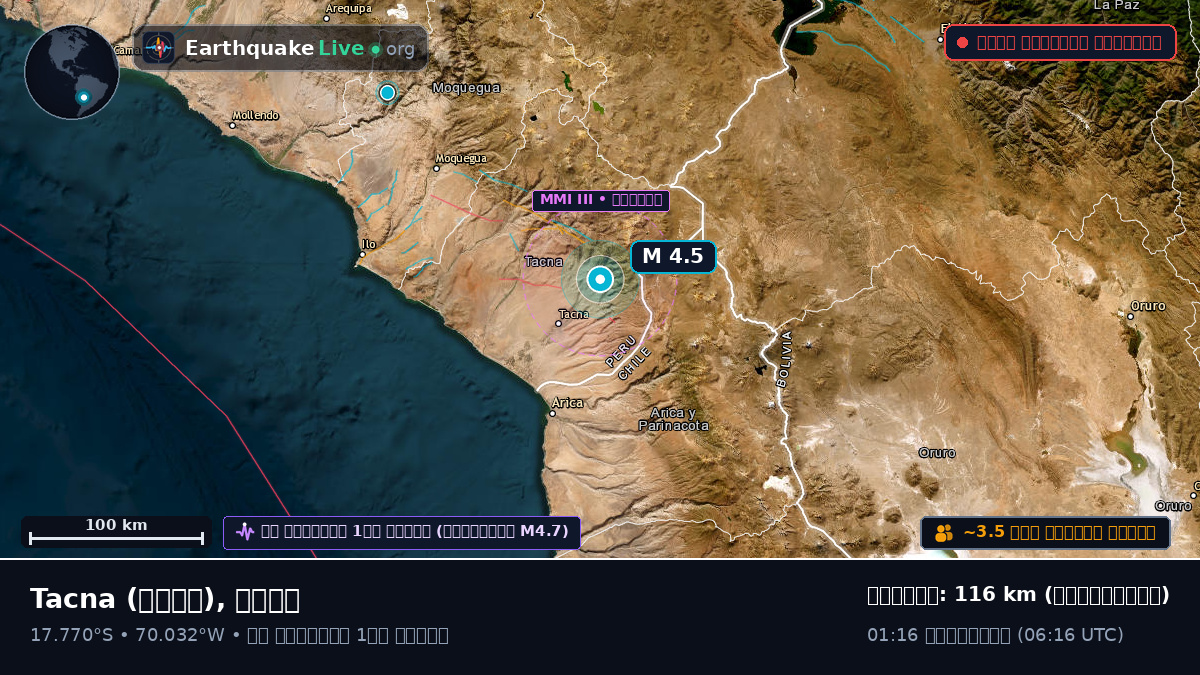Image resolution: width=1200 pixels, height=675 pixels.
Task: Click the people icon in the population badge
Action: 944,533
